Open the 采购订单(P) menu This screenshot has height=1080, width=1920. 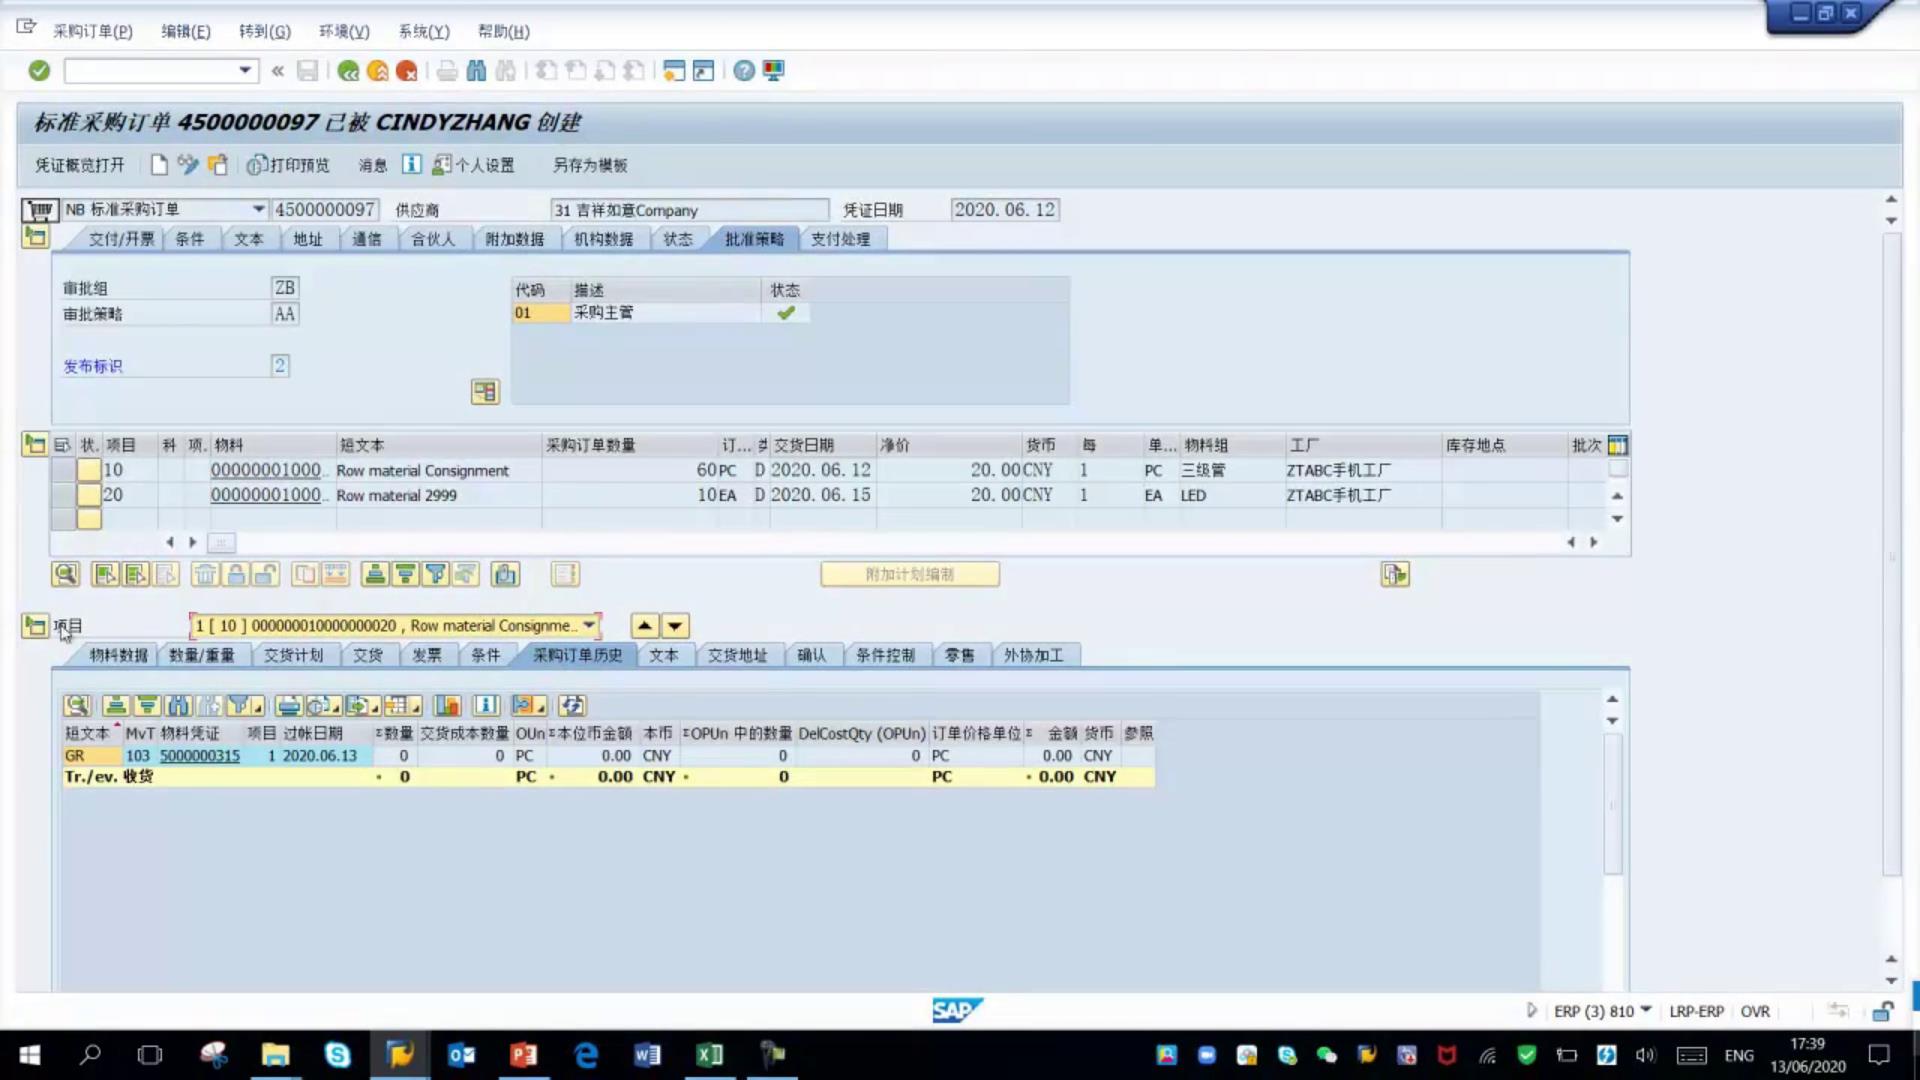click(x=92, y=31)
